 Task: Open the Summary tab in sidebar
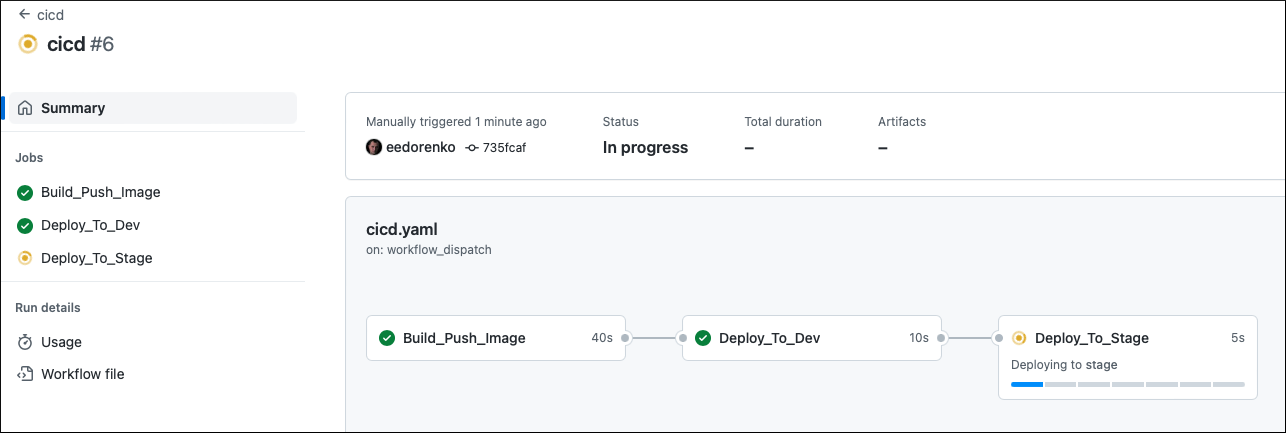pos(73,108)
